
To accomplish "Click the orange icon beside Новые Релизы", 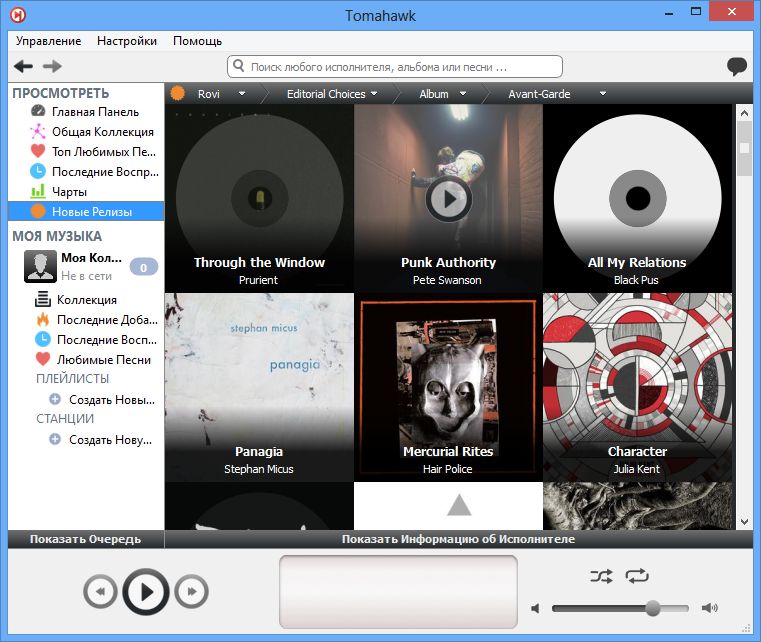I will coord(38,211).
